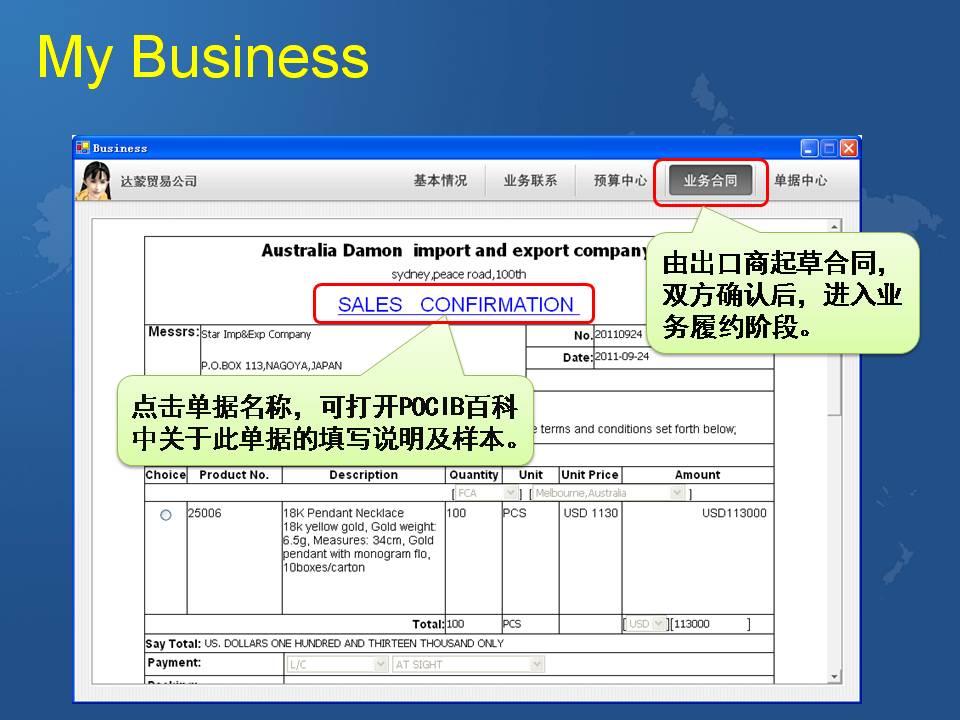Click the scroll down arrow of document panel
The height and width of the screenshot is (720, 960).
click(834, 677)
